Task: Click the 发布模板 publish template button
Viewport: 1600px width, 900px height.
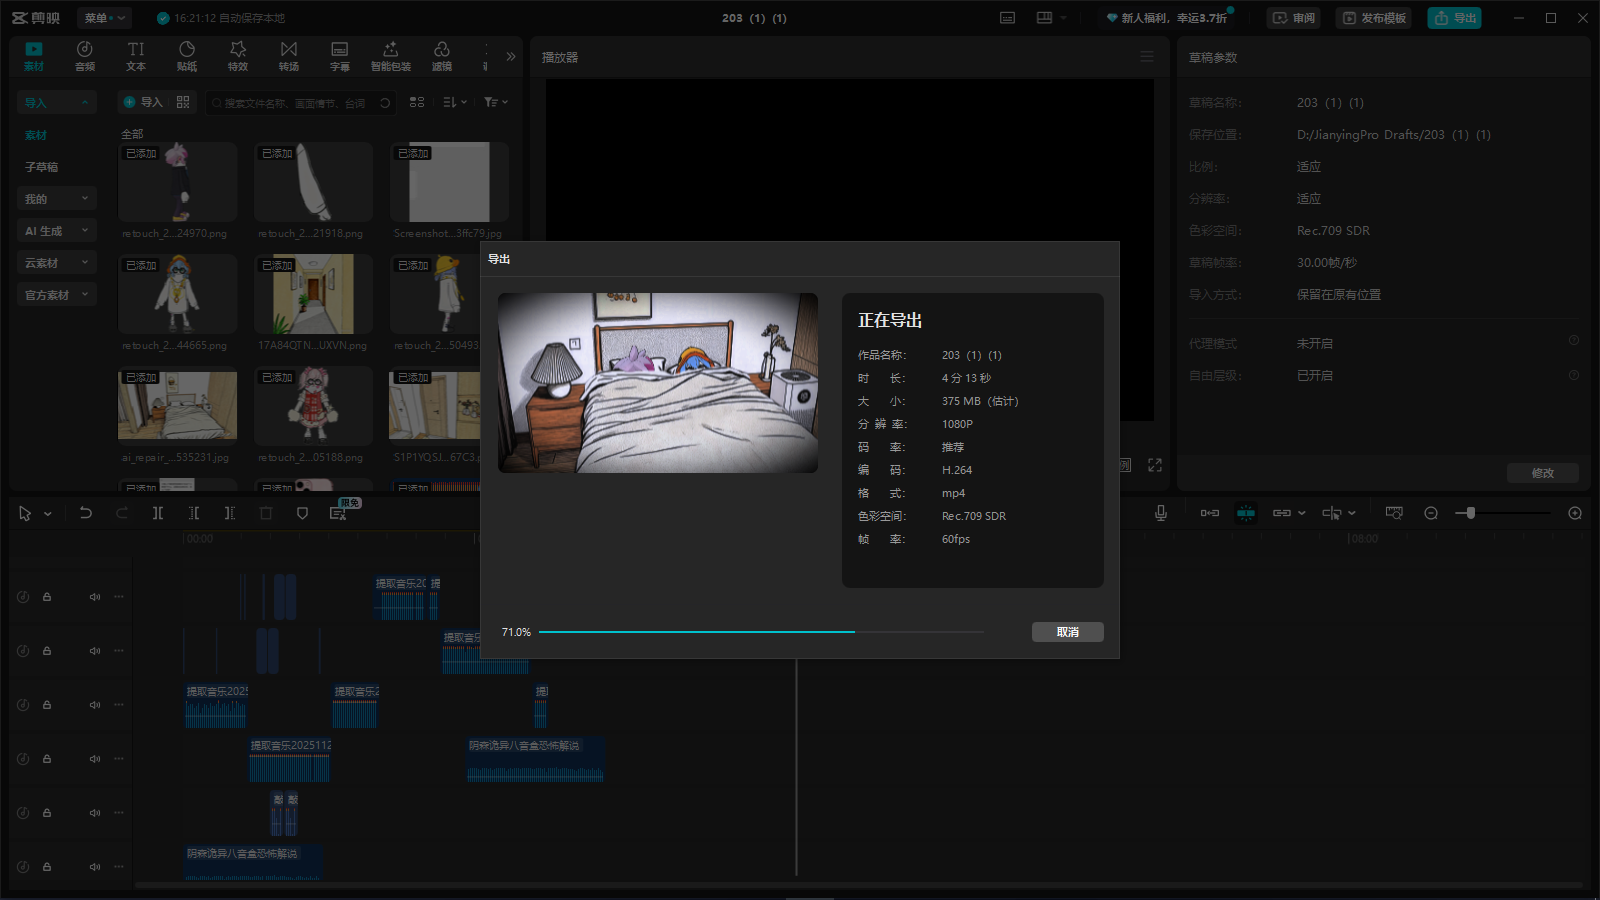Action: 1374,18
